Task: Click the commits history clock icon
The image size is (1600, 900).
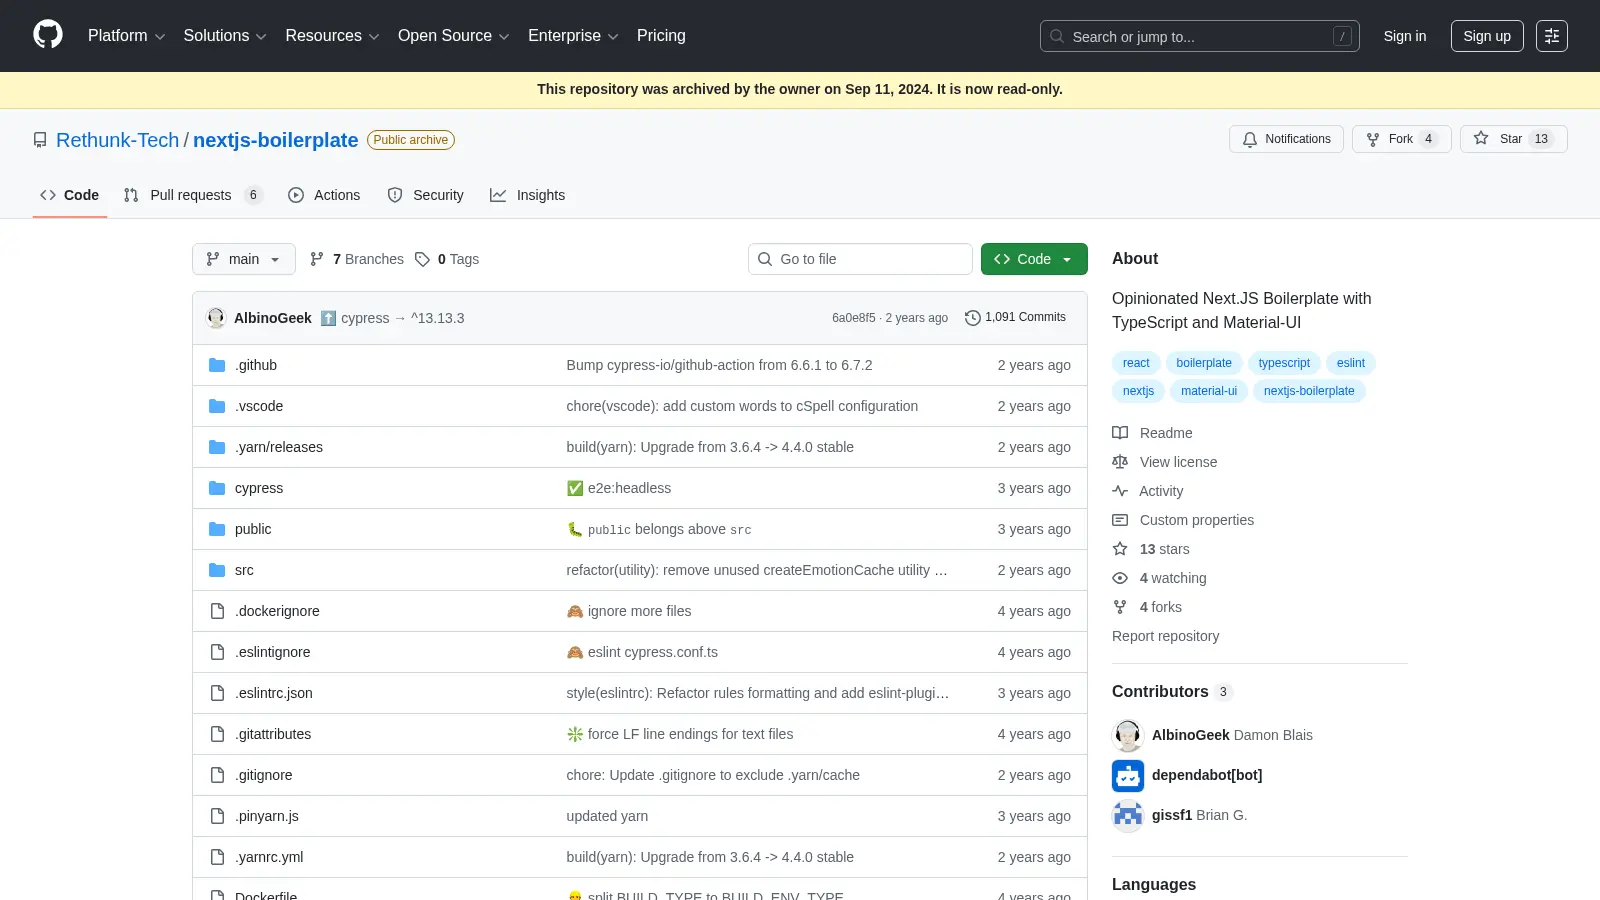Action: 972,318
